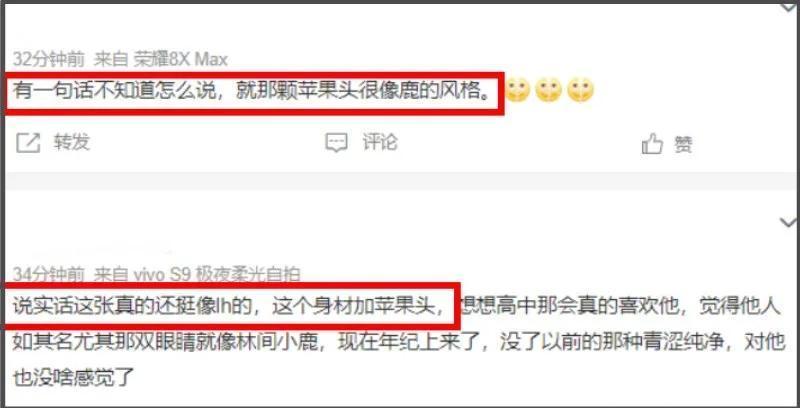The height and width of the screenshot is (408, 800).
Task: Expand the chevron menu of the 34分钟前 post
Action: pyautogui.click(x=789, y=222)
